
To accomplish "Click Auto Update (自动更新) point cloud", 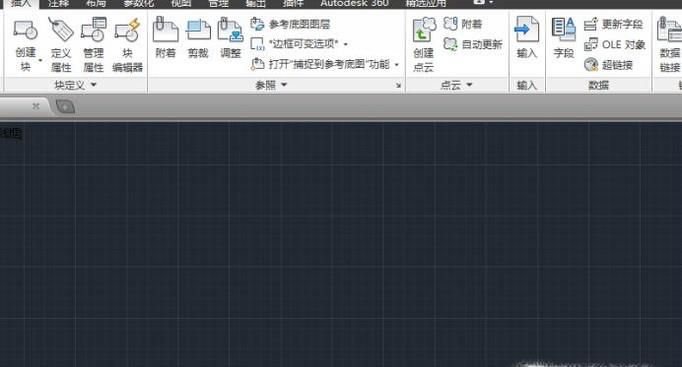I will click(x=473, y=44).
